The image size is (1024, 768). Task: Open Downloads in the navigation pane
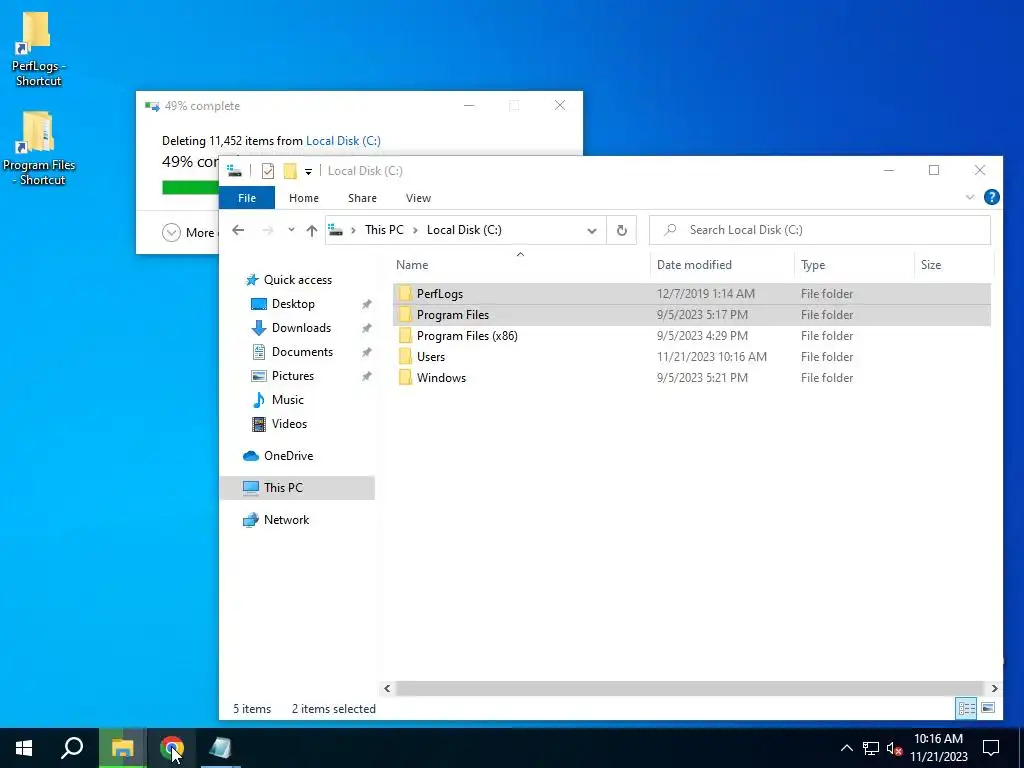[291, 328]
